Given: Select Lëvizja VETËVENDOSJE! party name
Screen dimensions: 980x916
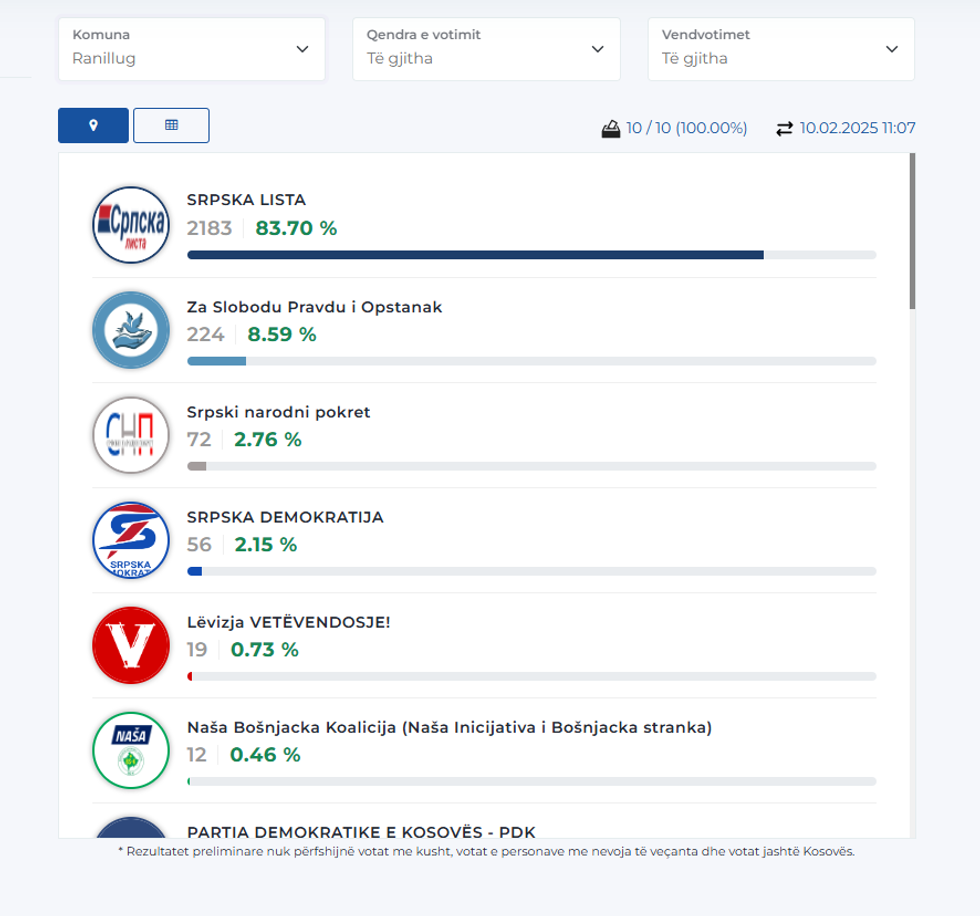Looking at the screenshot, I should coord(288,622).
